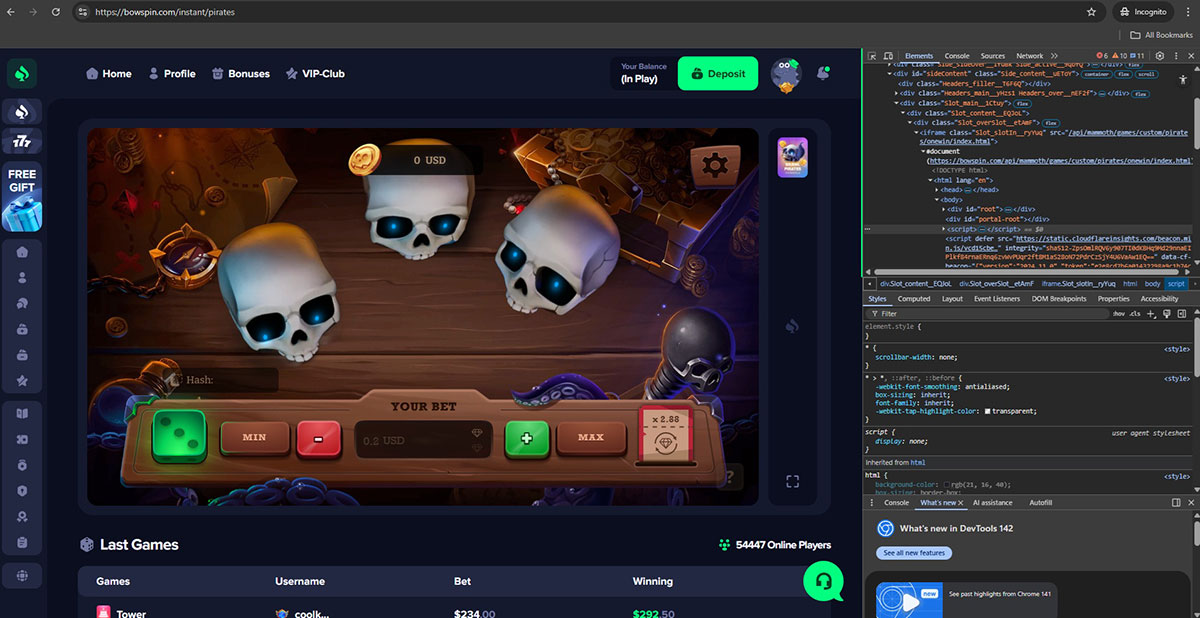Activate DevTools inspect element picker
This screenshot has width=1200, height=618.
click(873, 56)
